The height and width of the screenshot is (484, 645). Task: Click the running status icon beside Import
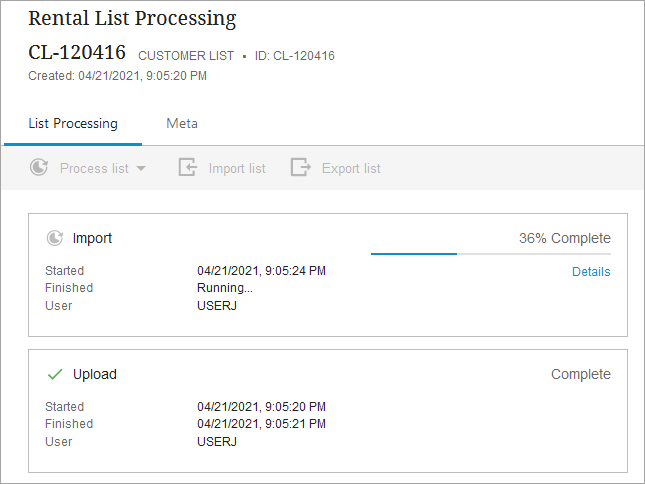(x=55, y=238)
